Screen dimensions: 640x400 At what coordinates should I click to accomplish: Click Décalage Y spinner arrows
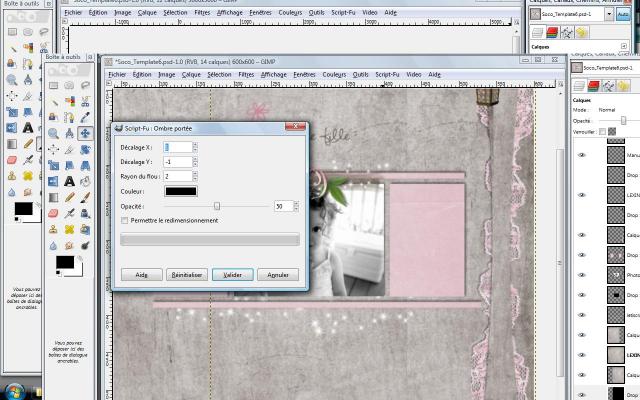click(195, 162)
